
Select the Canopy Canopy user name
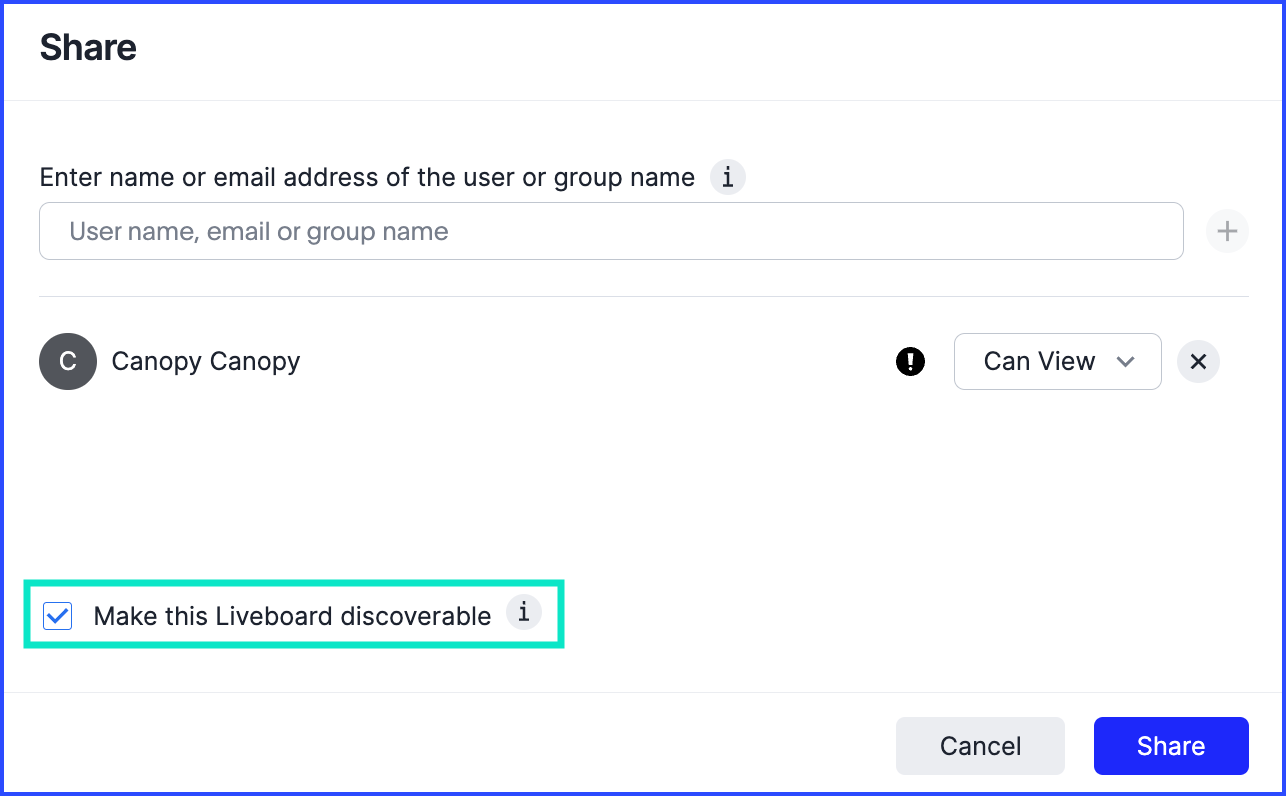pyautogui.click(x=206, y=361)
